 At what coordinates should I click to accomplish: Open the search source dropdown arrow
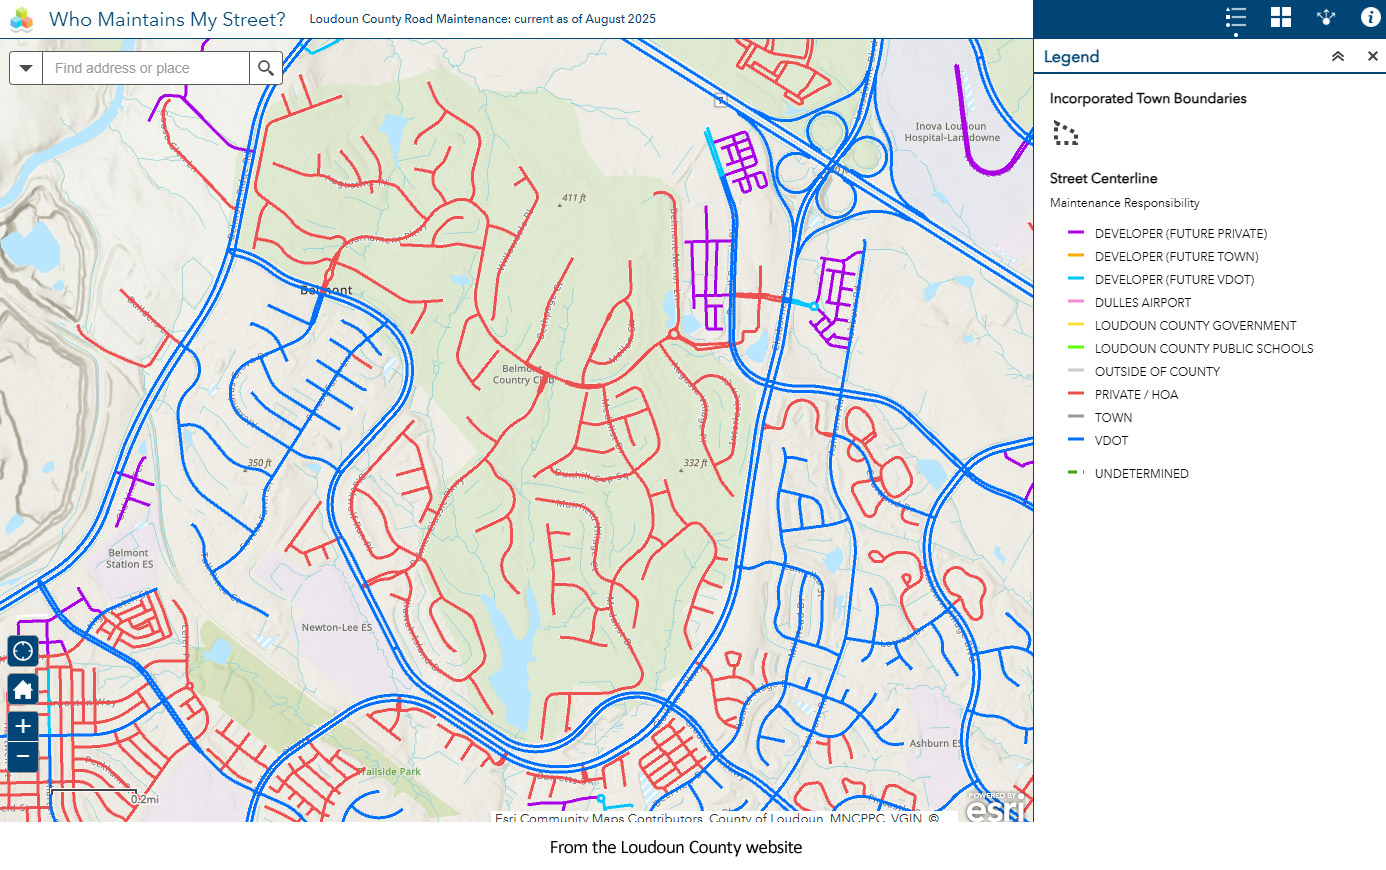pos(26,68)
